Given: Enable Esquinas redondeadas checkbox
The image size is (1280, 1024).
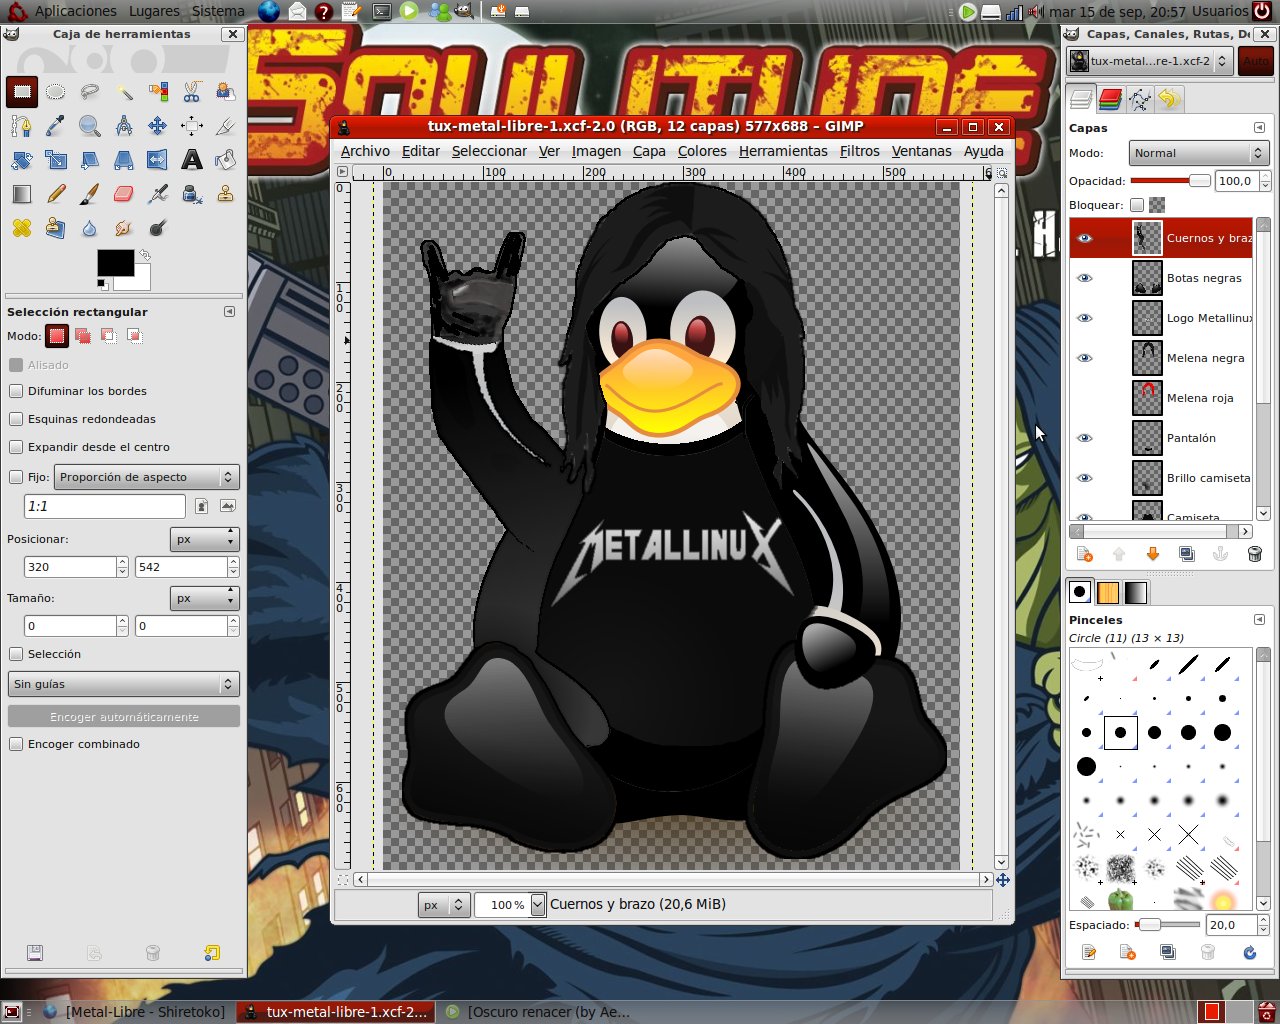Looking at the screenshot, I should tap(16, 419).
